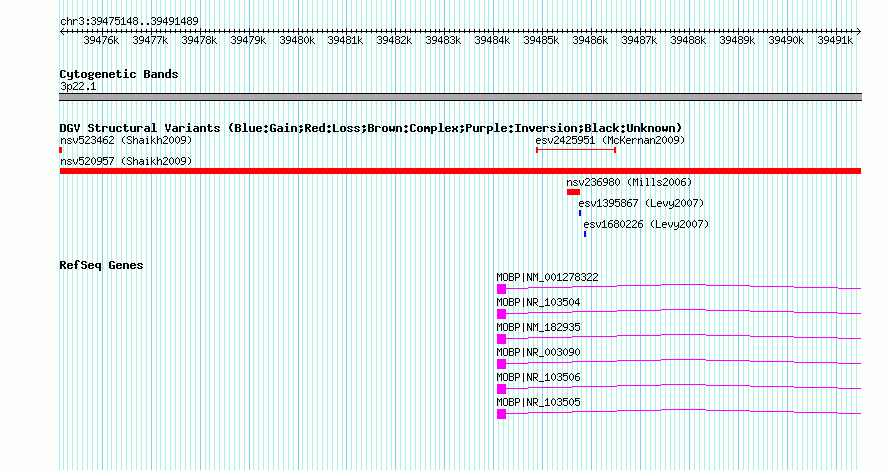Select the MOBP|NR_103505 transcript label
This screenshot has width=890, height=470.
pyautogui.click(x=538, y=402)
